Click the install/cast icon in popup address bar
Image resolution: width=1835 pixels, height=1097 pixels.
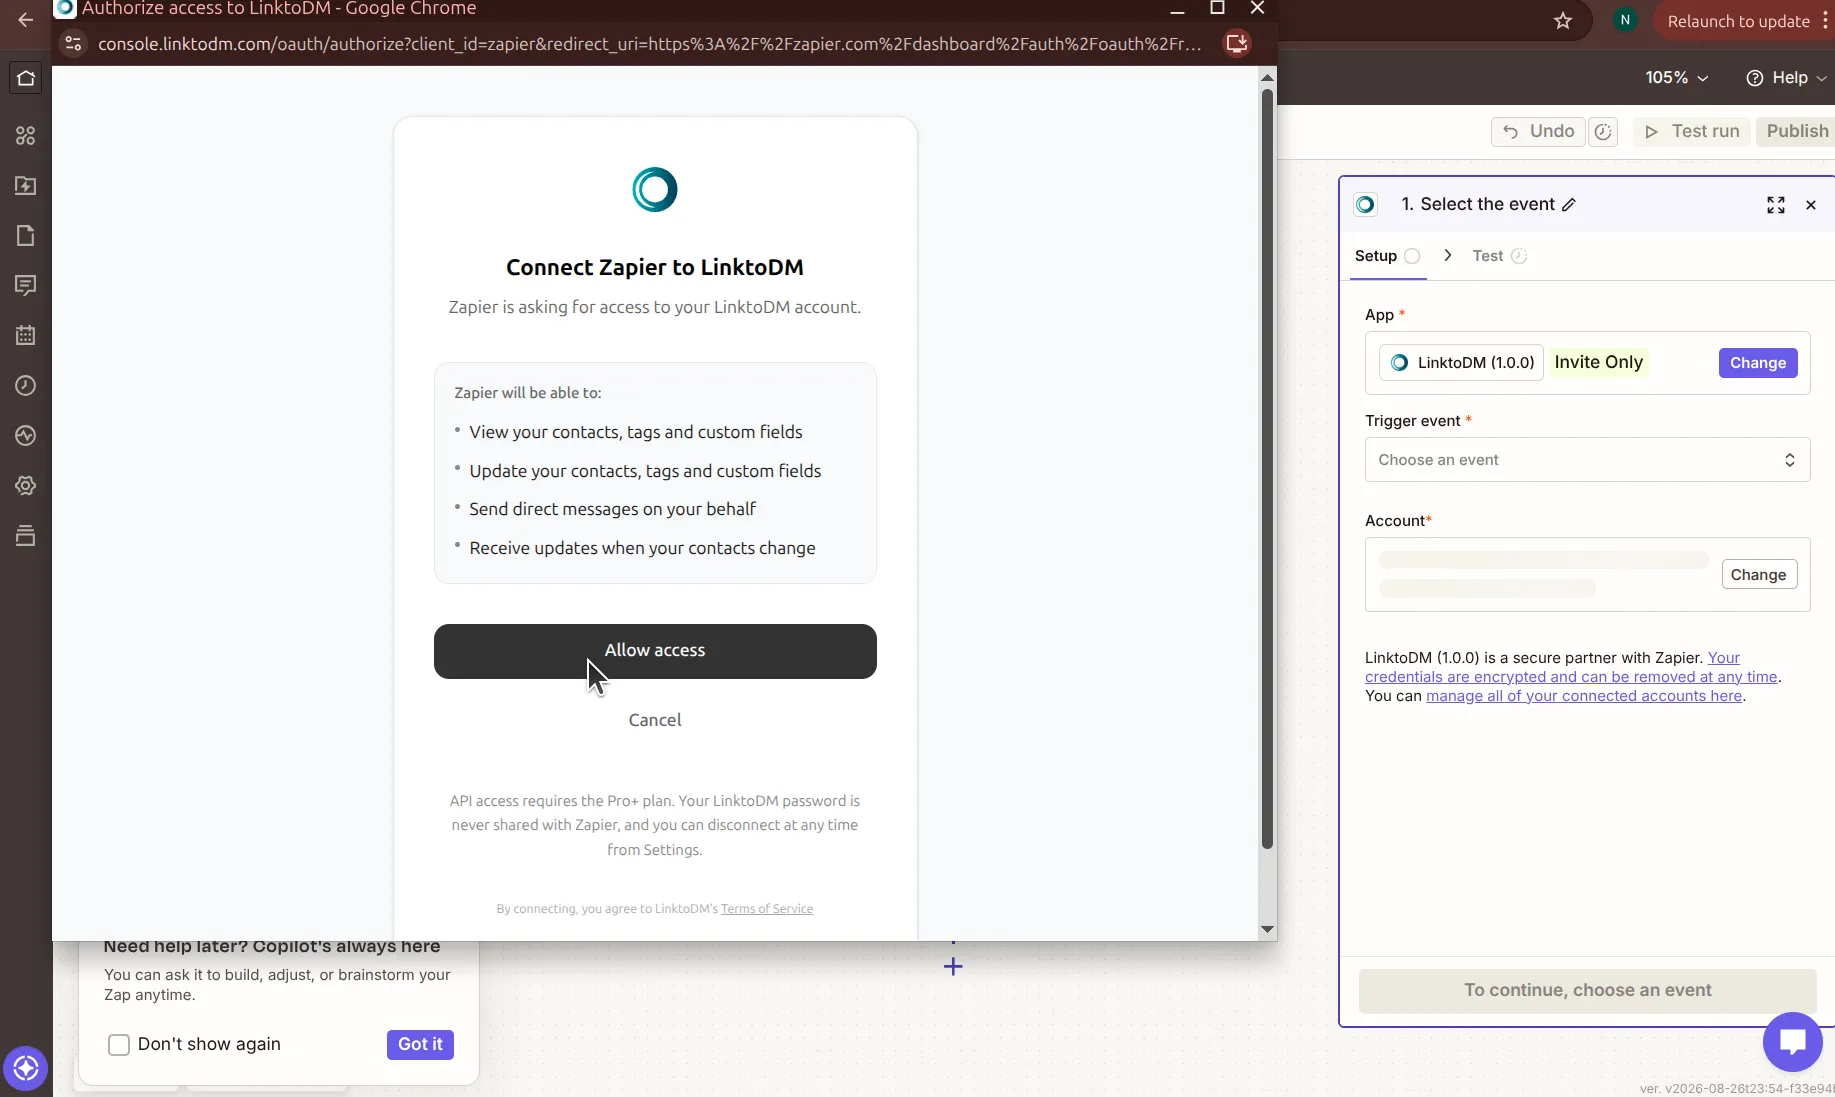point(1237,44)
